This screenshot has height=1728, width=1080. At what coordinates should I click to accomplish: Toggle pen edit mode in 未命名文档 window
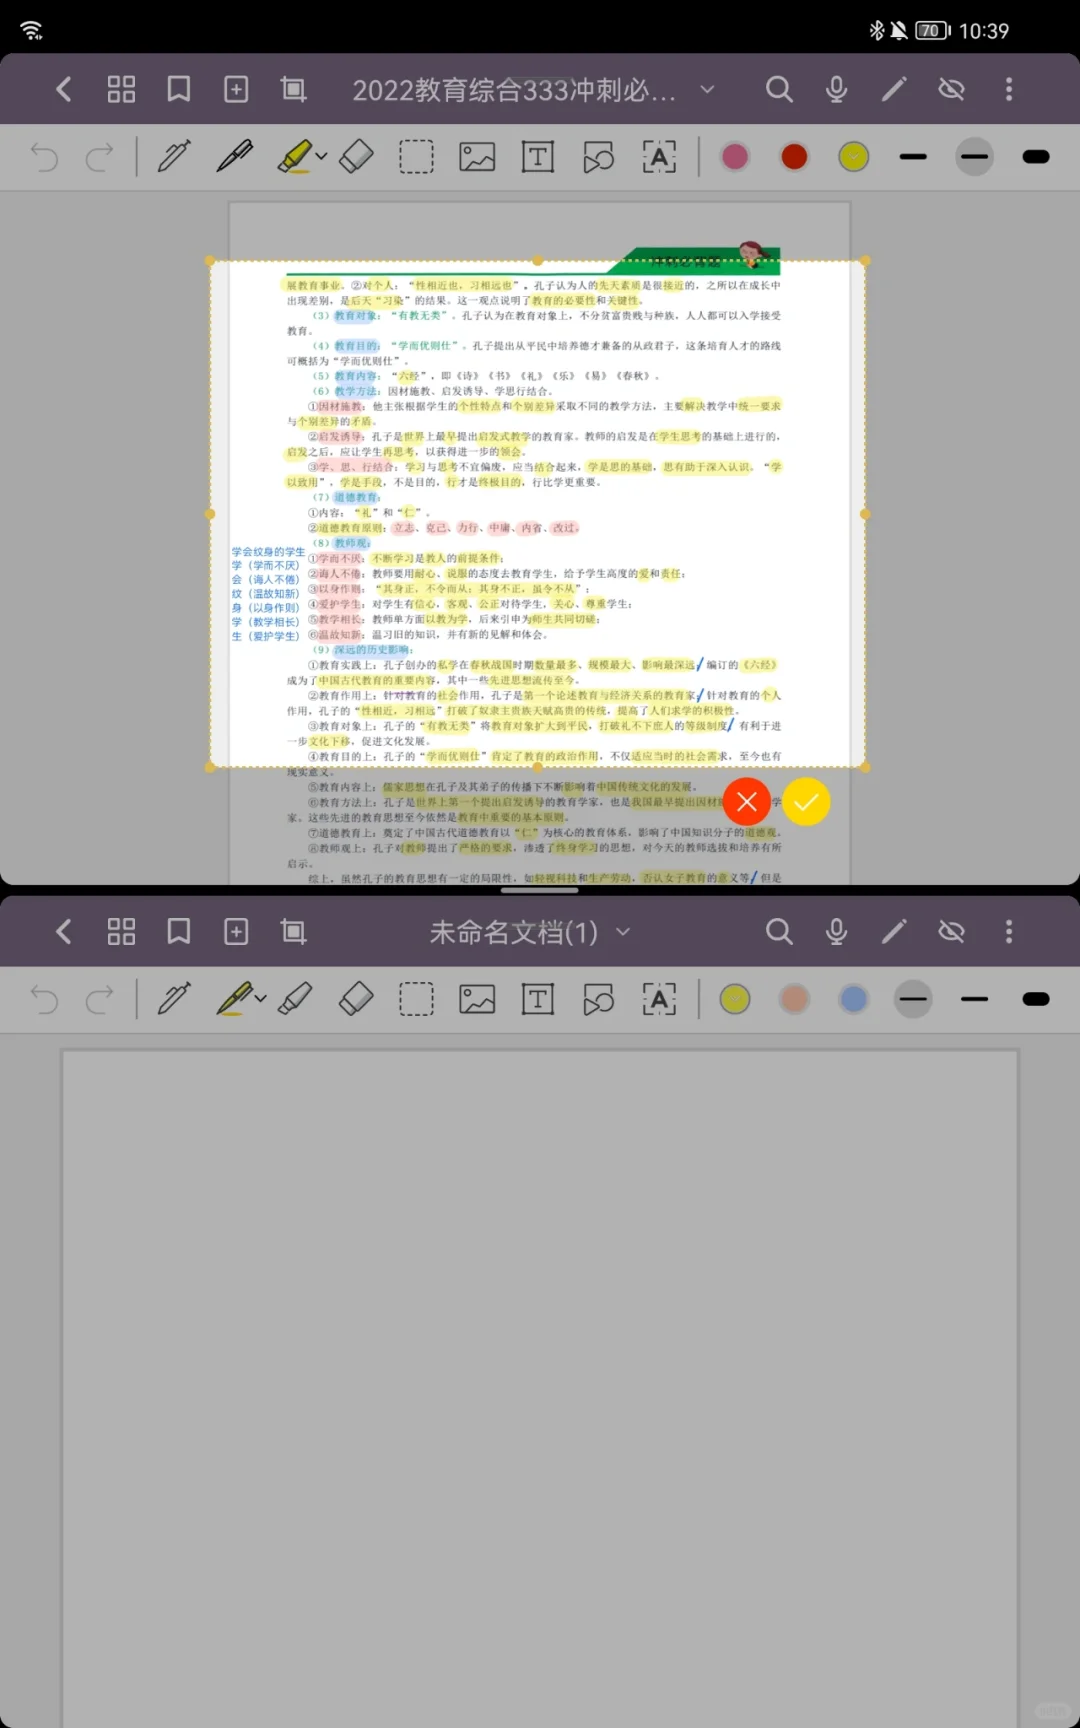pos(894,932)
